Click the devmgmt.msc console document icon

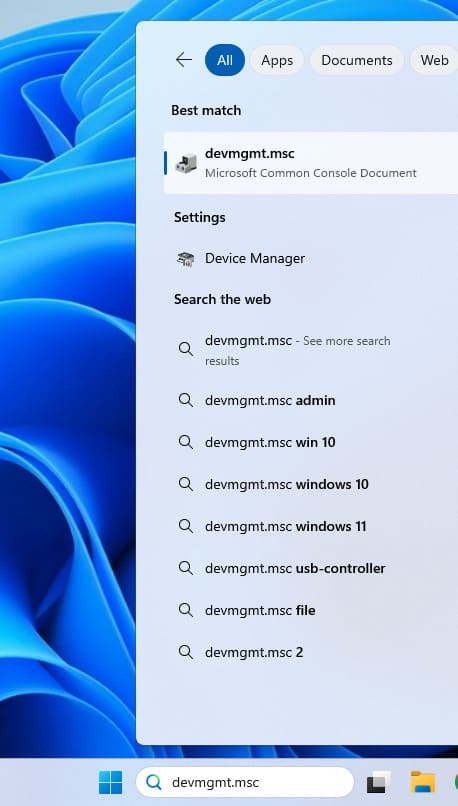point(186,163)
